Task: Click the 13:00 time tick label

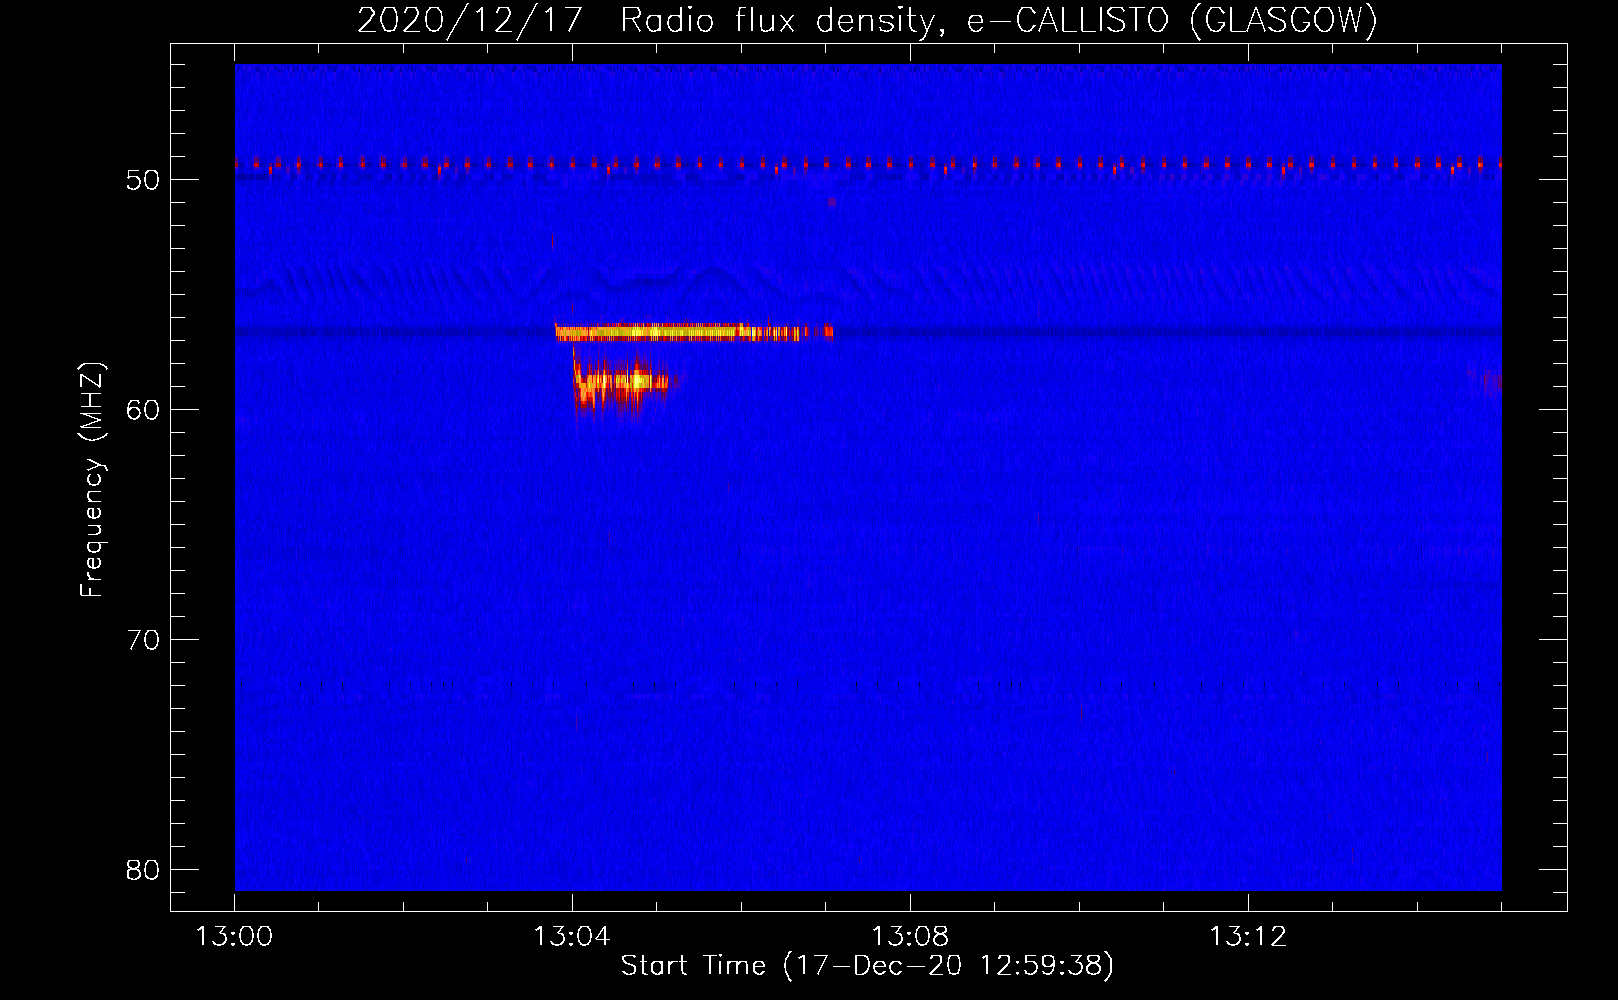Action: tap(234, 937)
